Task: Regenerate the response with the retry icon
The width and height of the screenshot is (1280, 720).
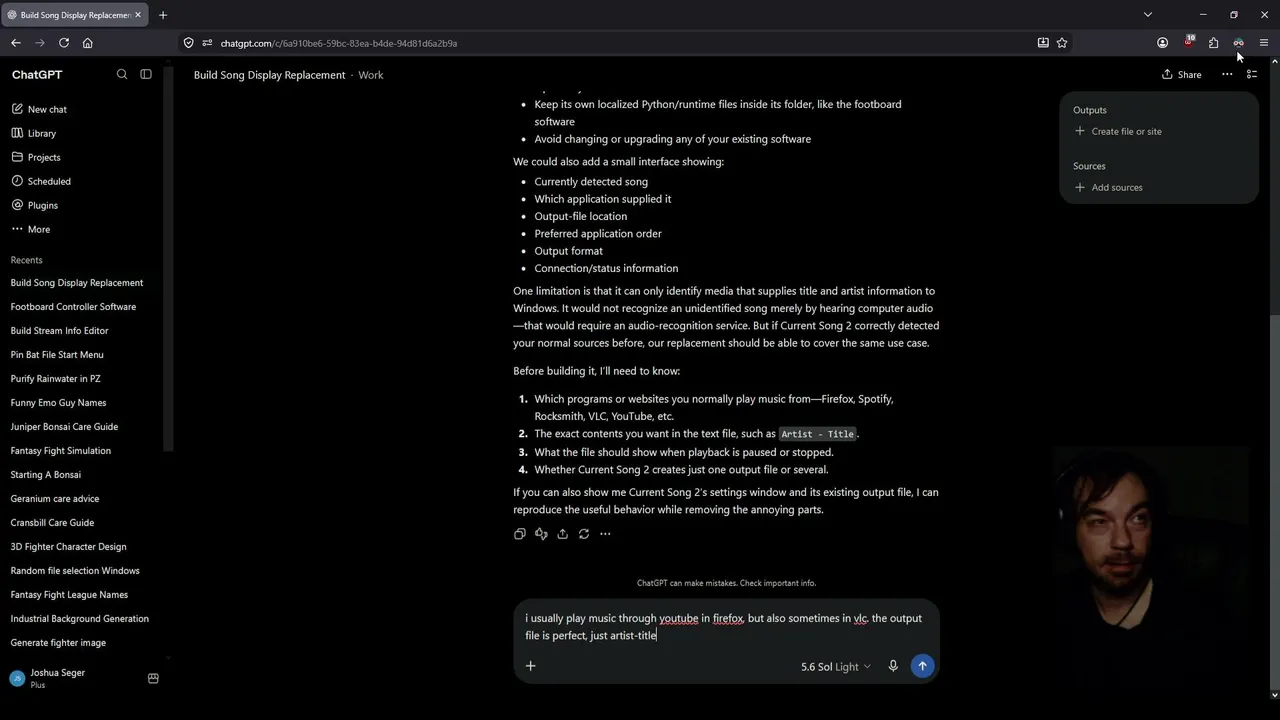Action: tap(584, 534)
